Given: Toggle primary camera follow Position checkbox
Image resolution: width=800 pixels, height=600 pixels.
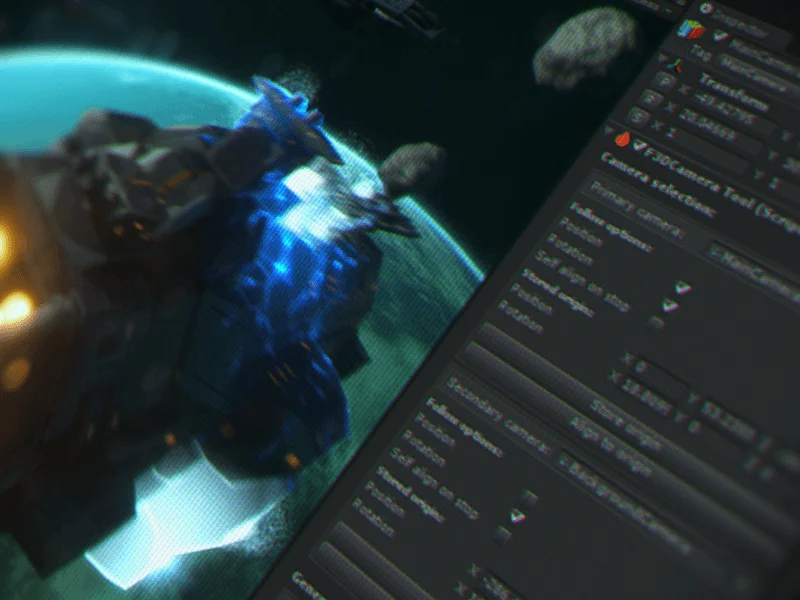Looking at the screenshot, I should 683,288.
